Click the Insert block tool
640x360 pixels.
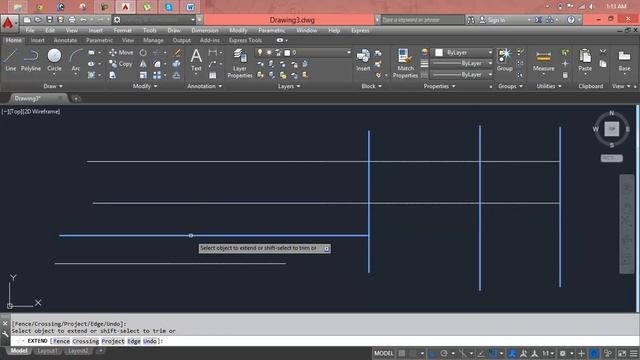click(x=363, y=60)
